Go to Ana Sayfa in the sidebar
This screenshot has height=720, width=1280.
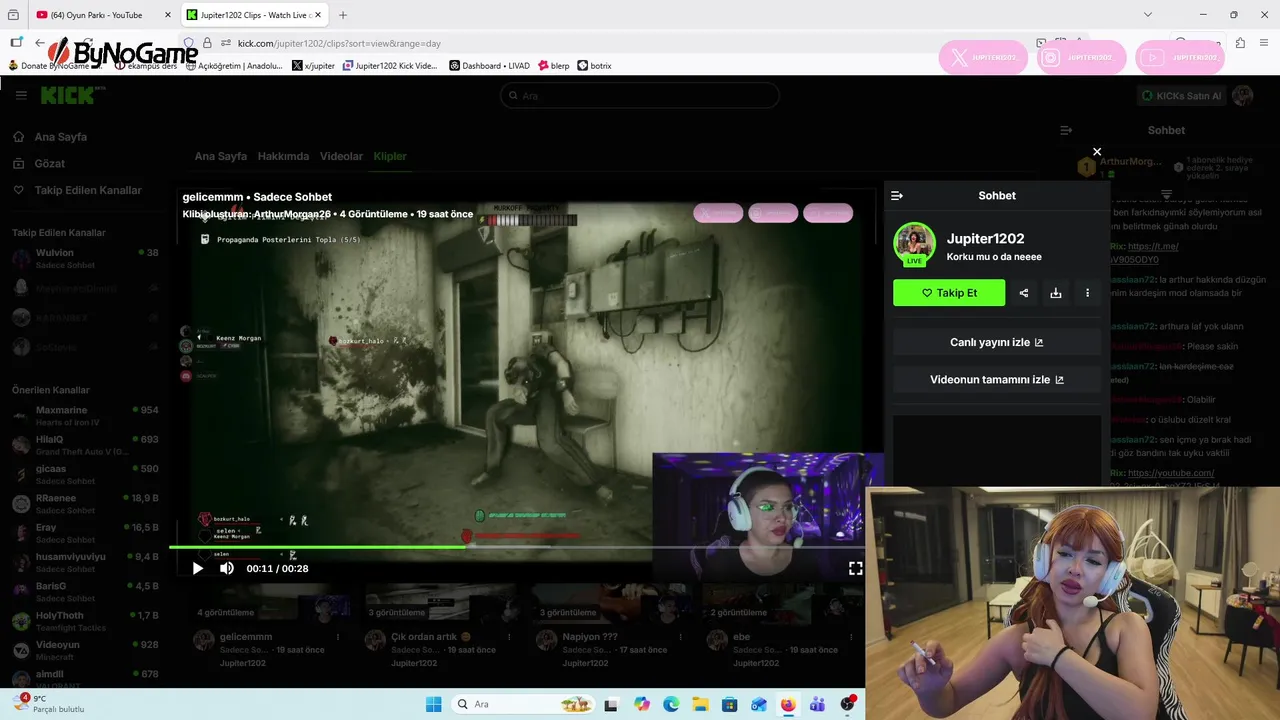pos(61,137)
